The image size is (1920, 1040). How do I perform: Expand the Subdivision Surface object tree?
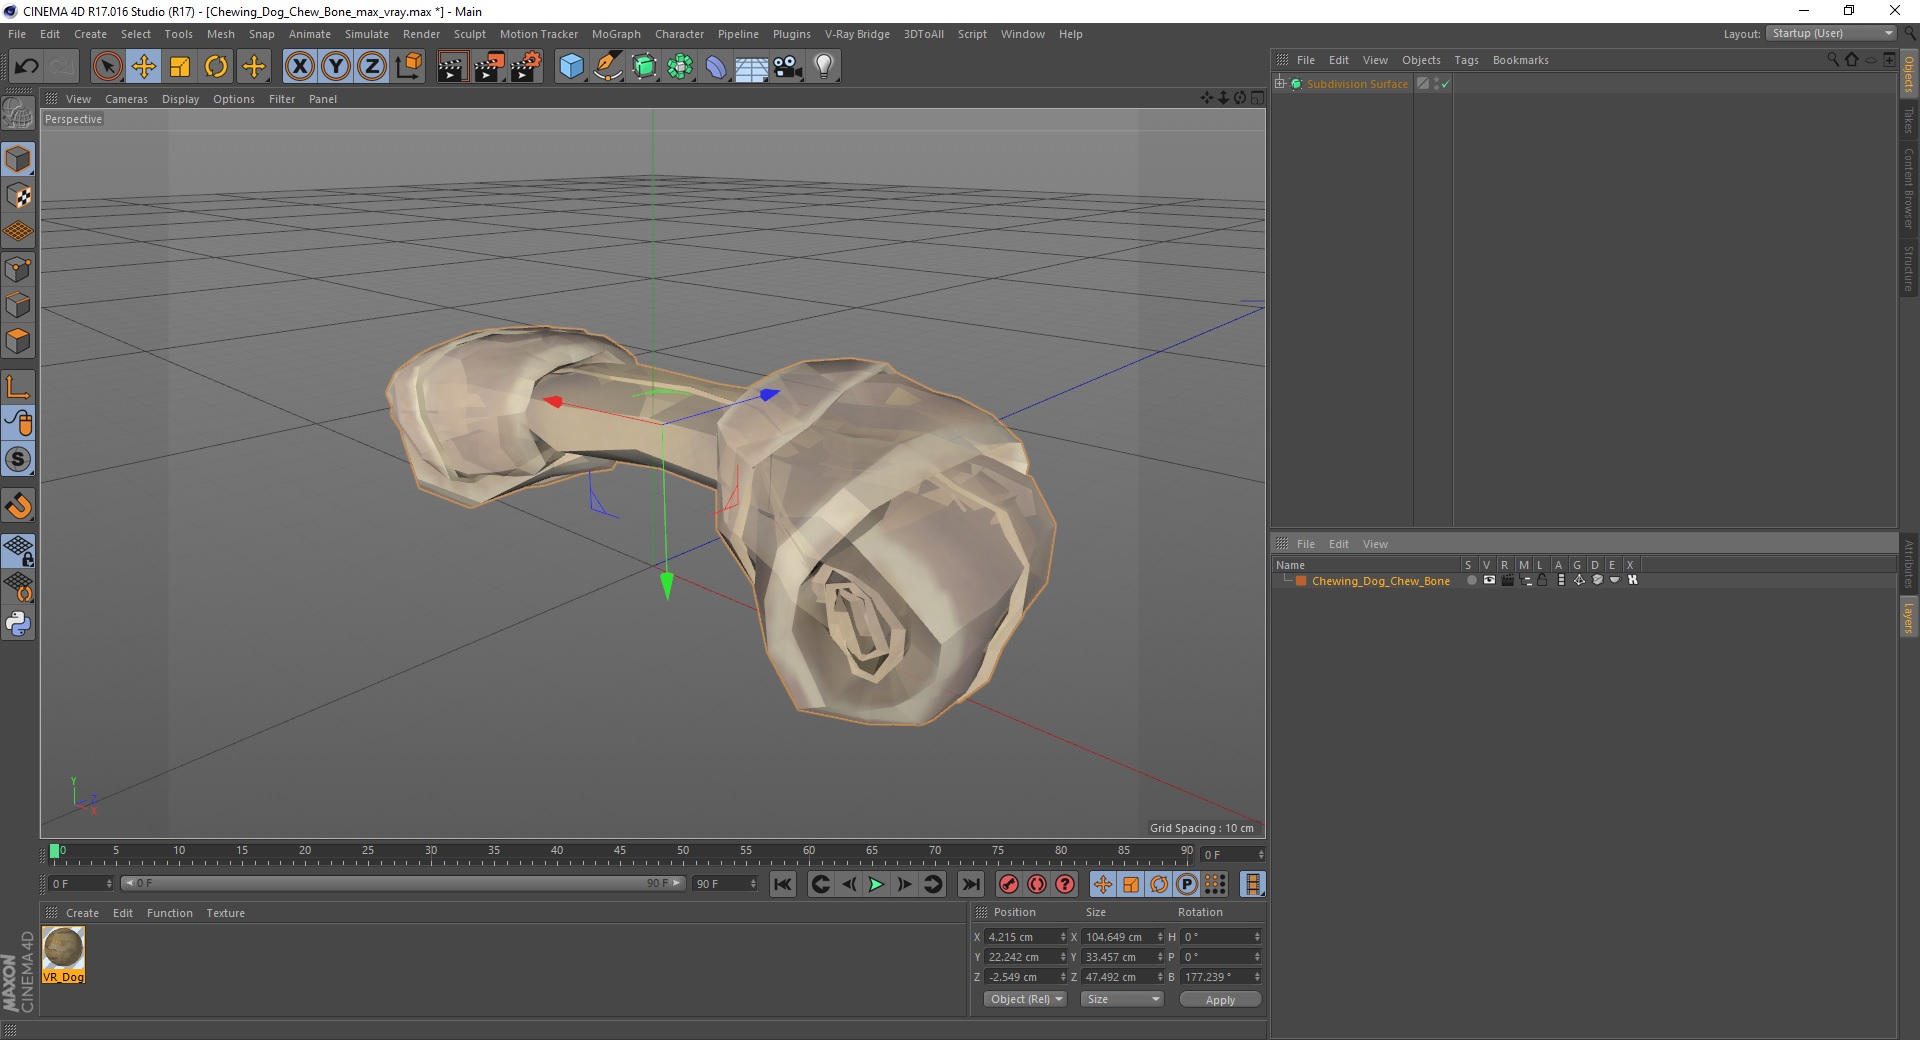1280,84
